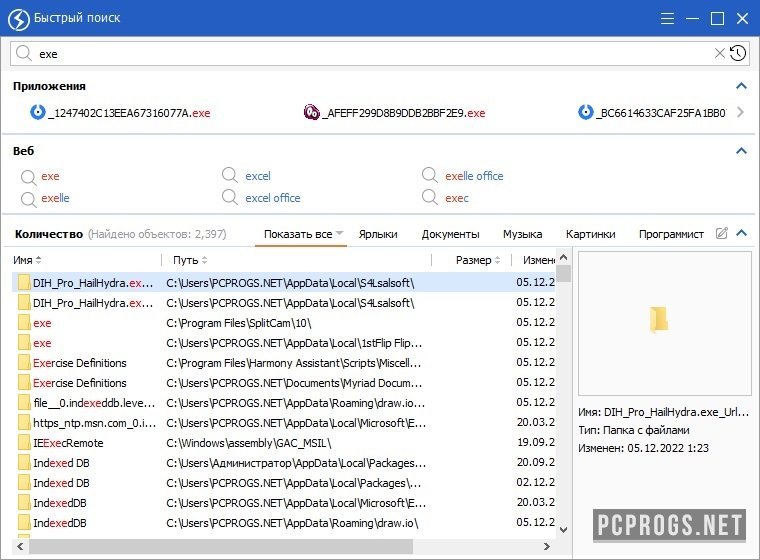Click magnifier icon beside web suggestion excel
Image resolution: width=760 pixels, height=560 pixels.
coord(230,176)
